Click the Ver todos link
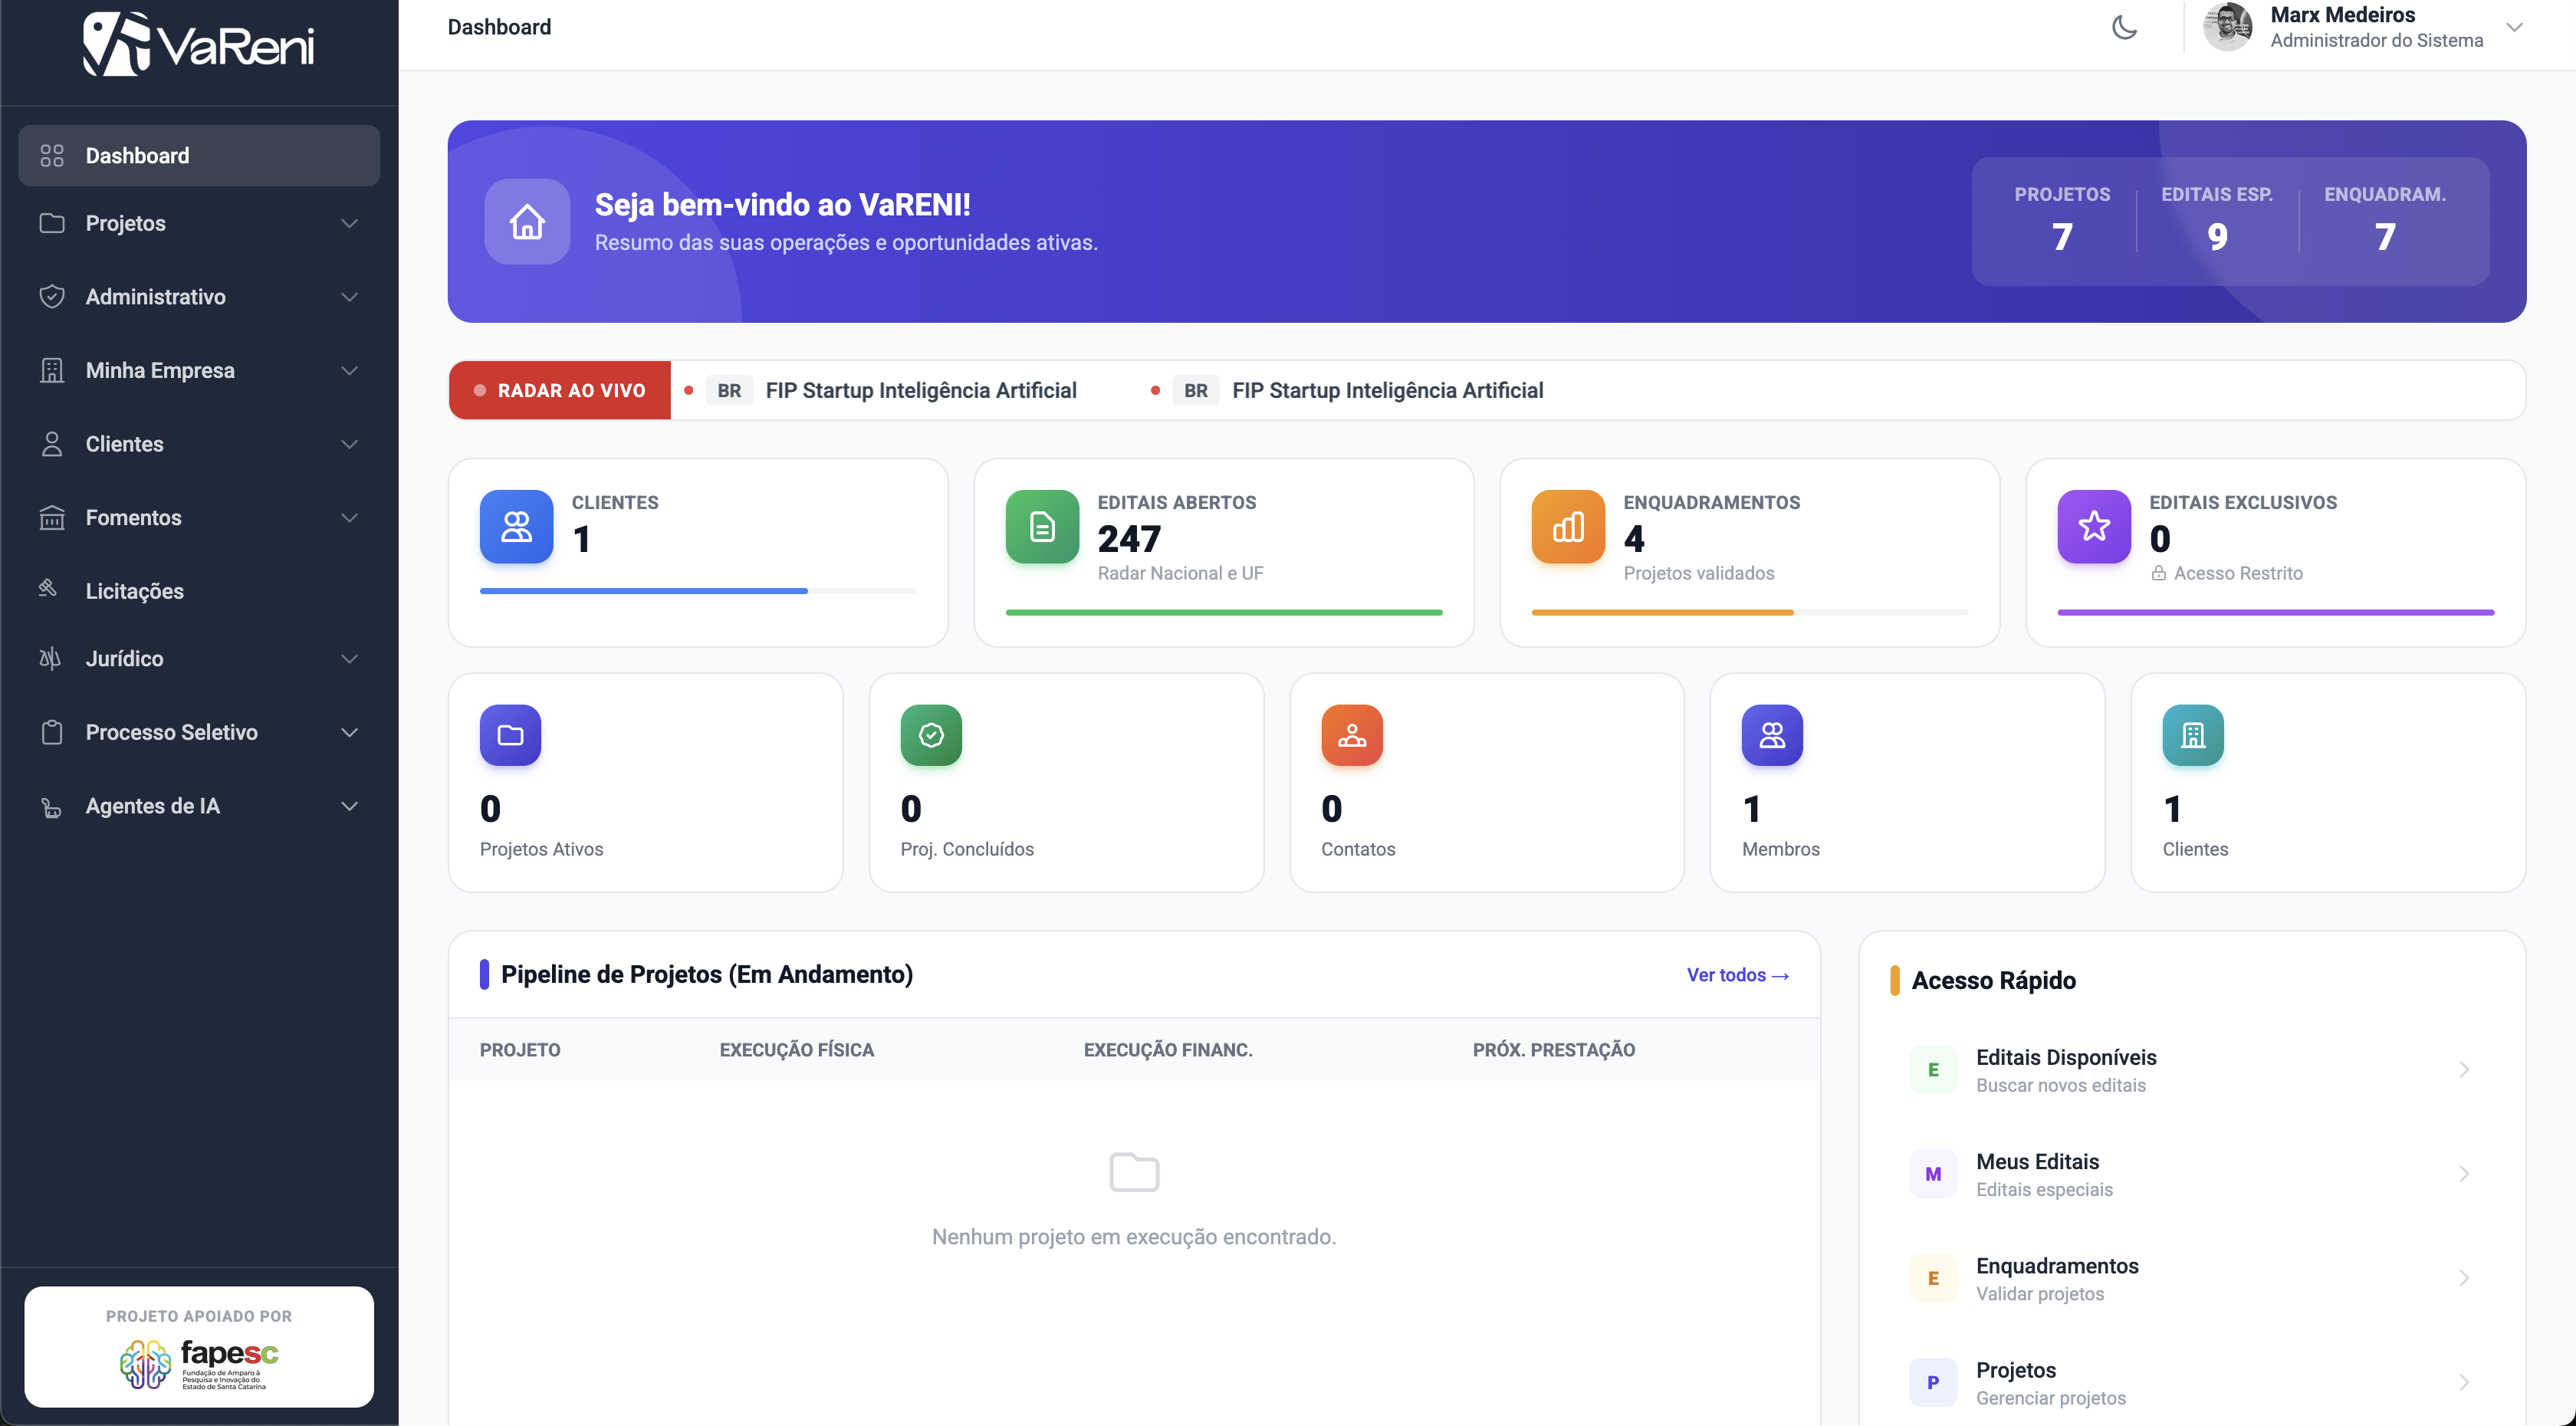2576x1426 pixels. (1738, 975)
